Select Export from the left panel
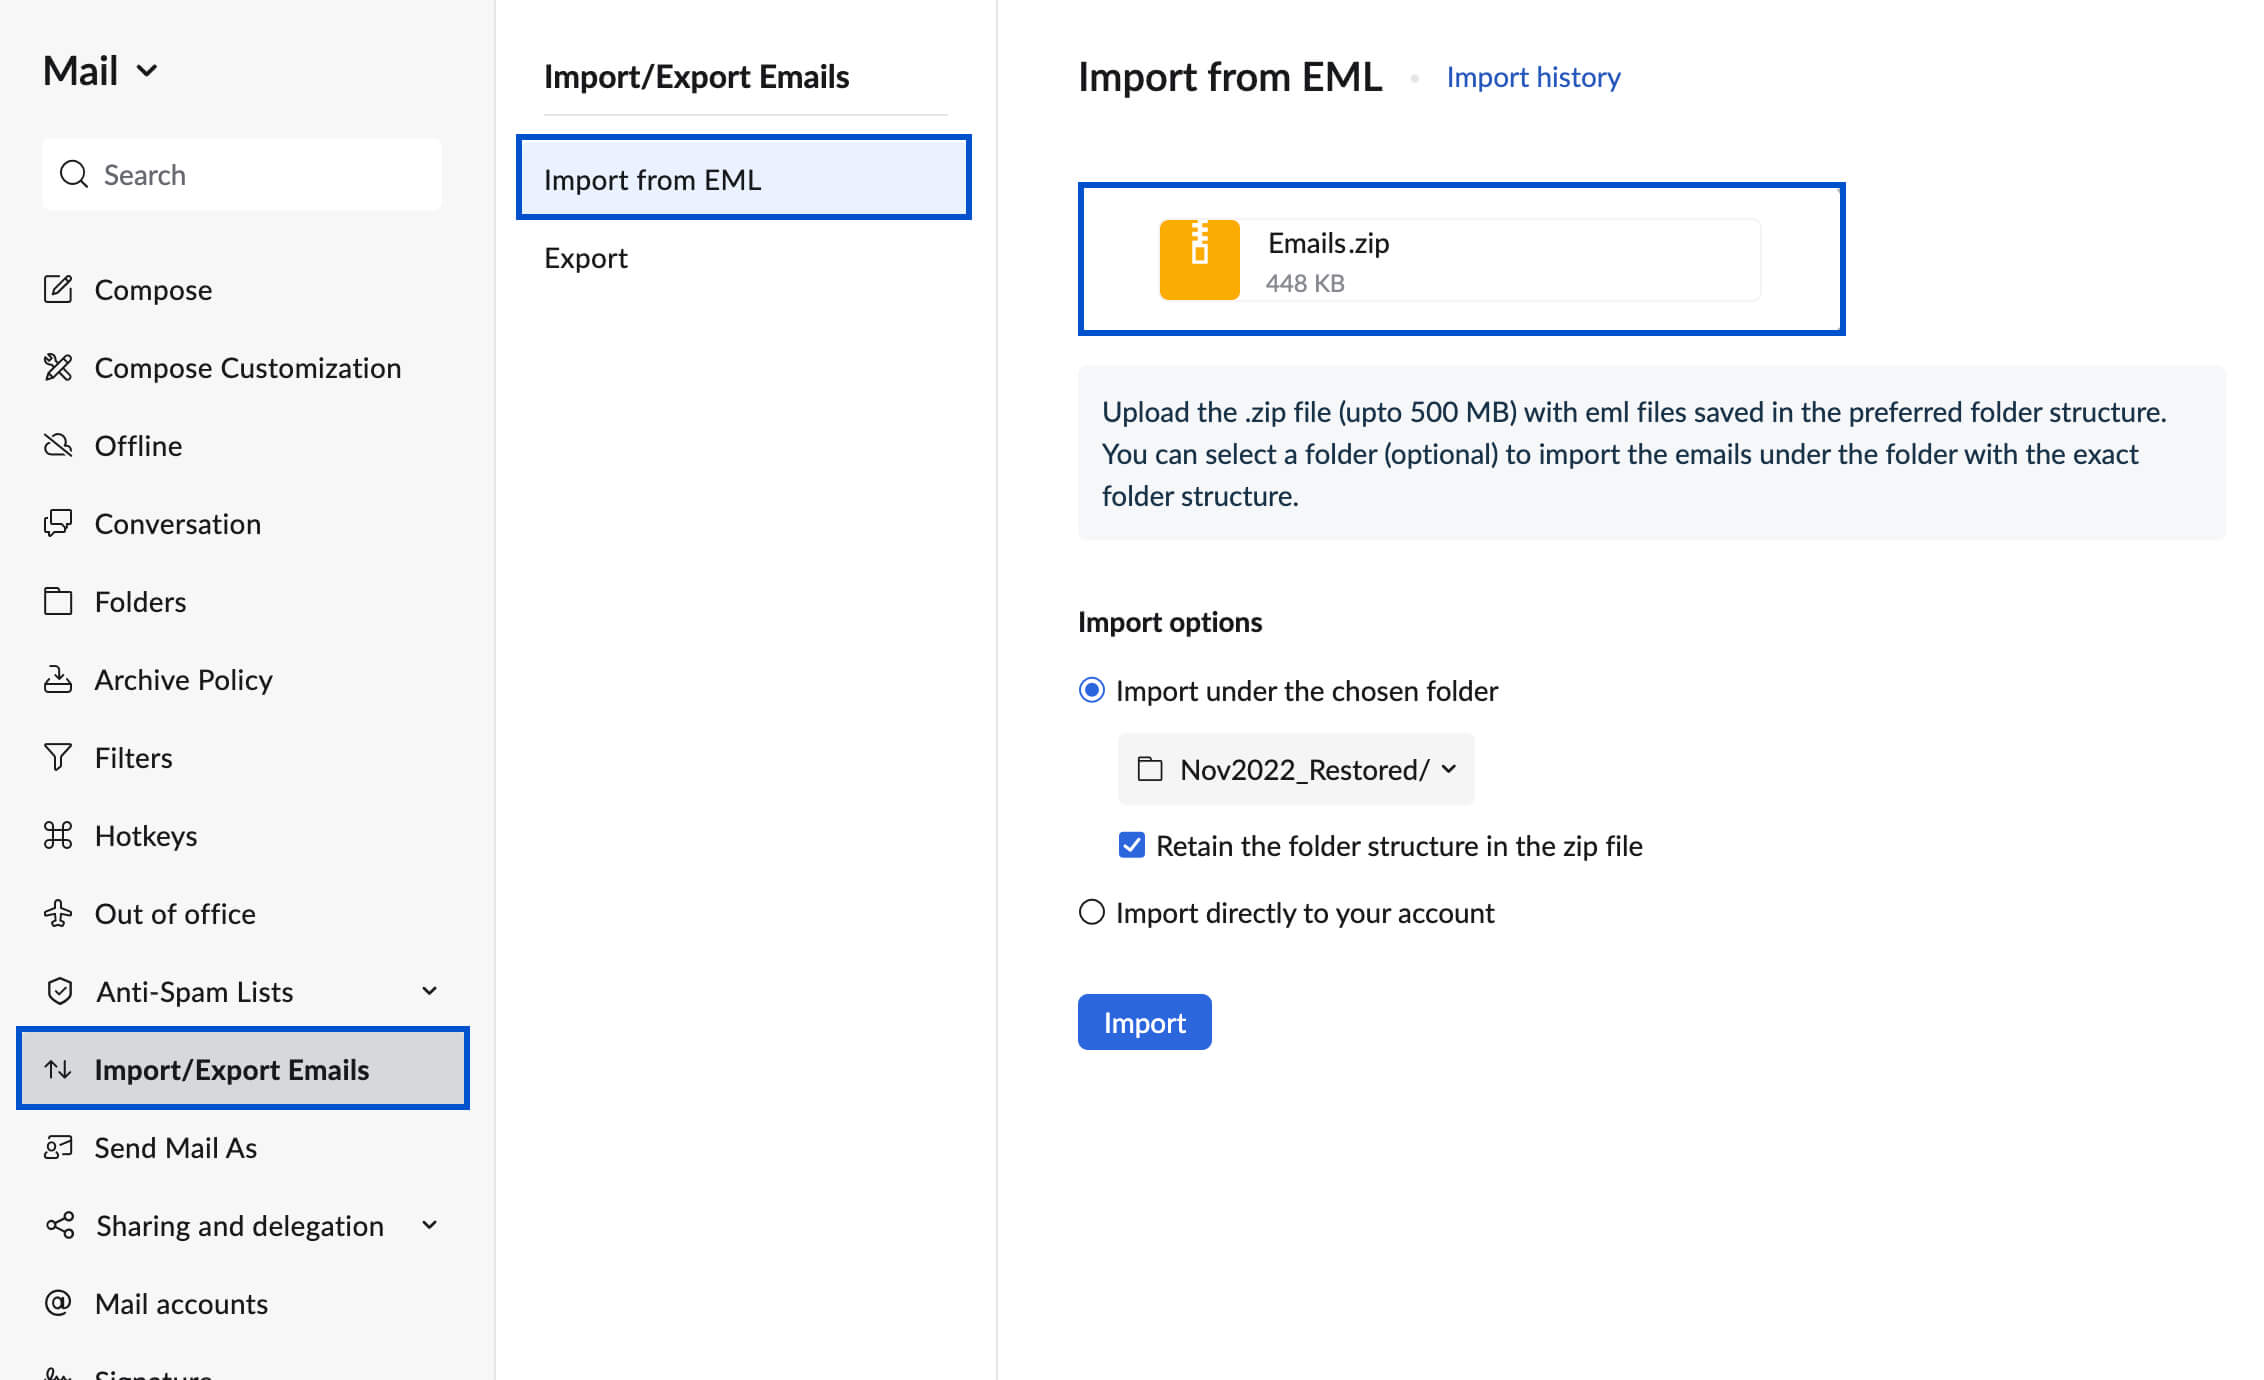The height and width of the screenshot is (1380, 2264). [x=585, y=257]
